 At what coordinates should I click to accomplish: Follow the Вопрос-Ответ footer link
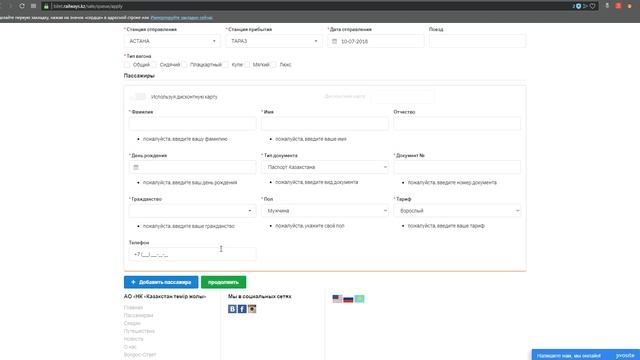(x=140, y=354)
